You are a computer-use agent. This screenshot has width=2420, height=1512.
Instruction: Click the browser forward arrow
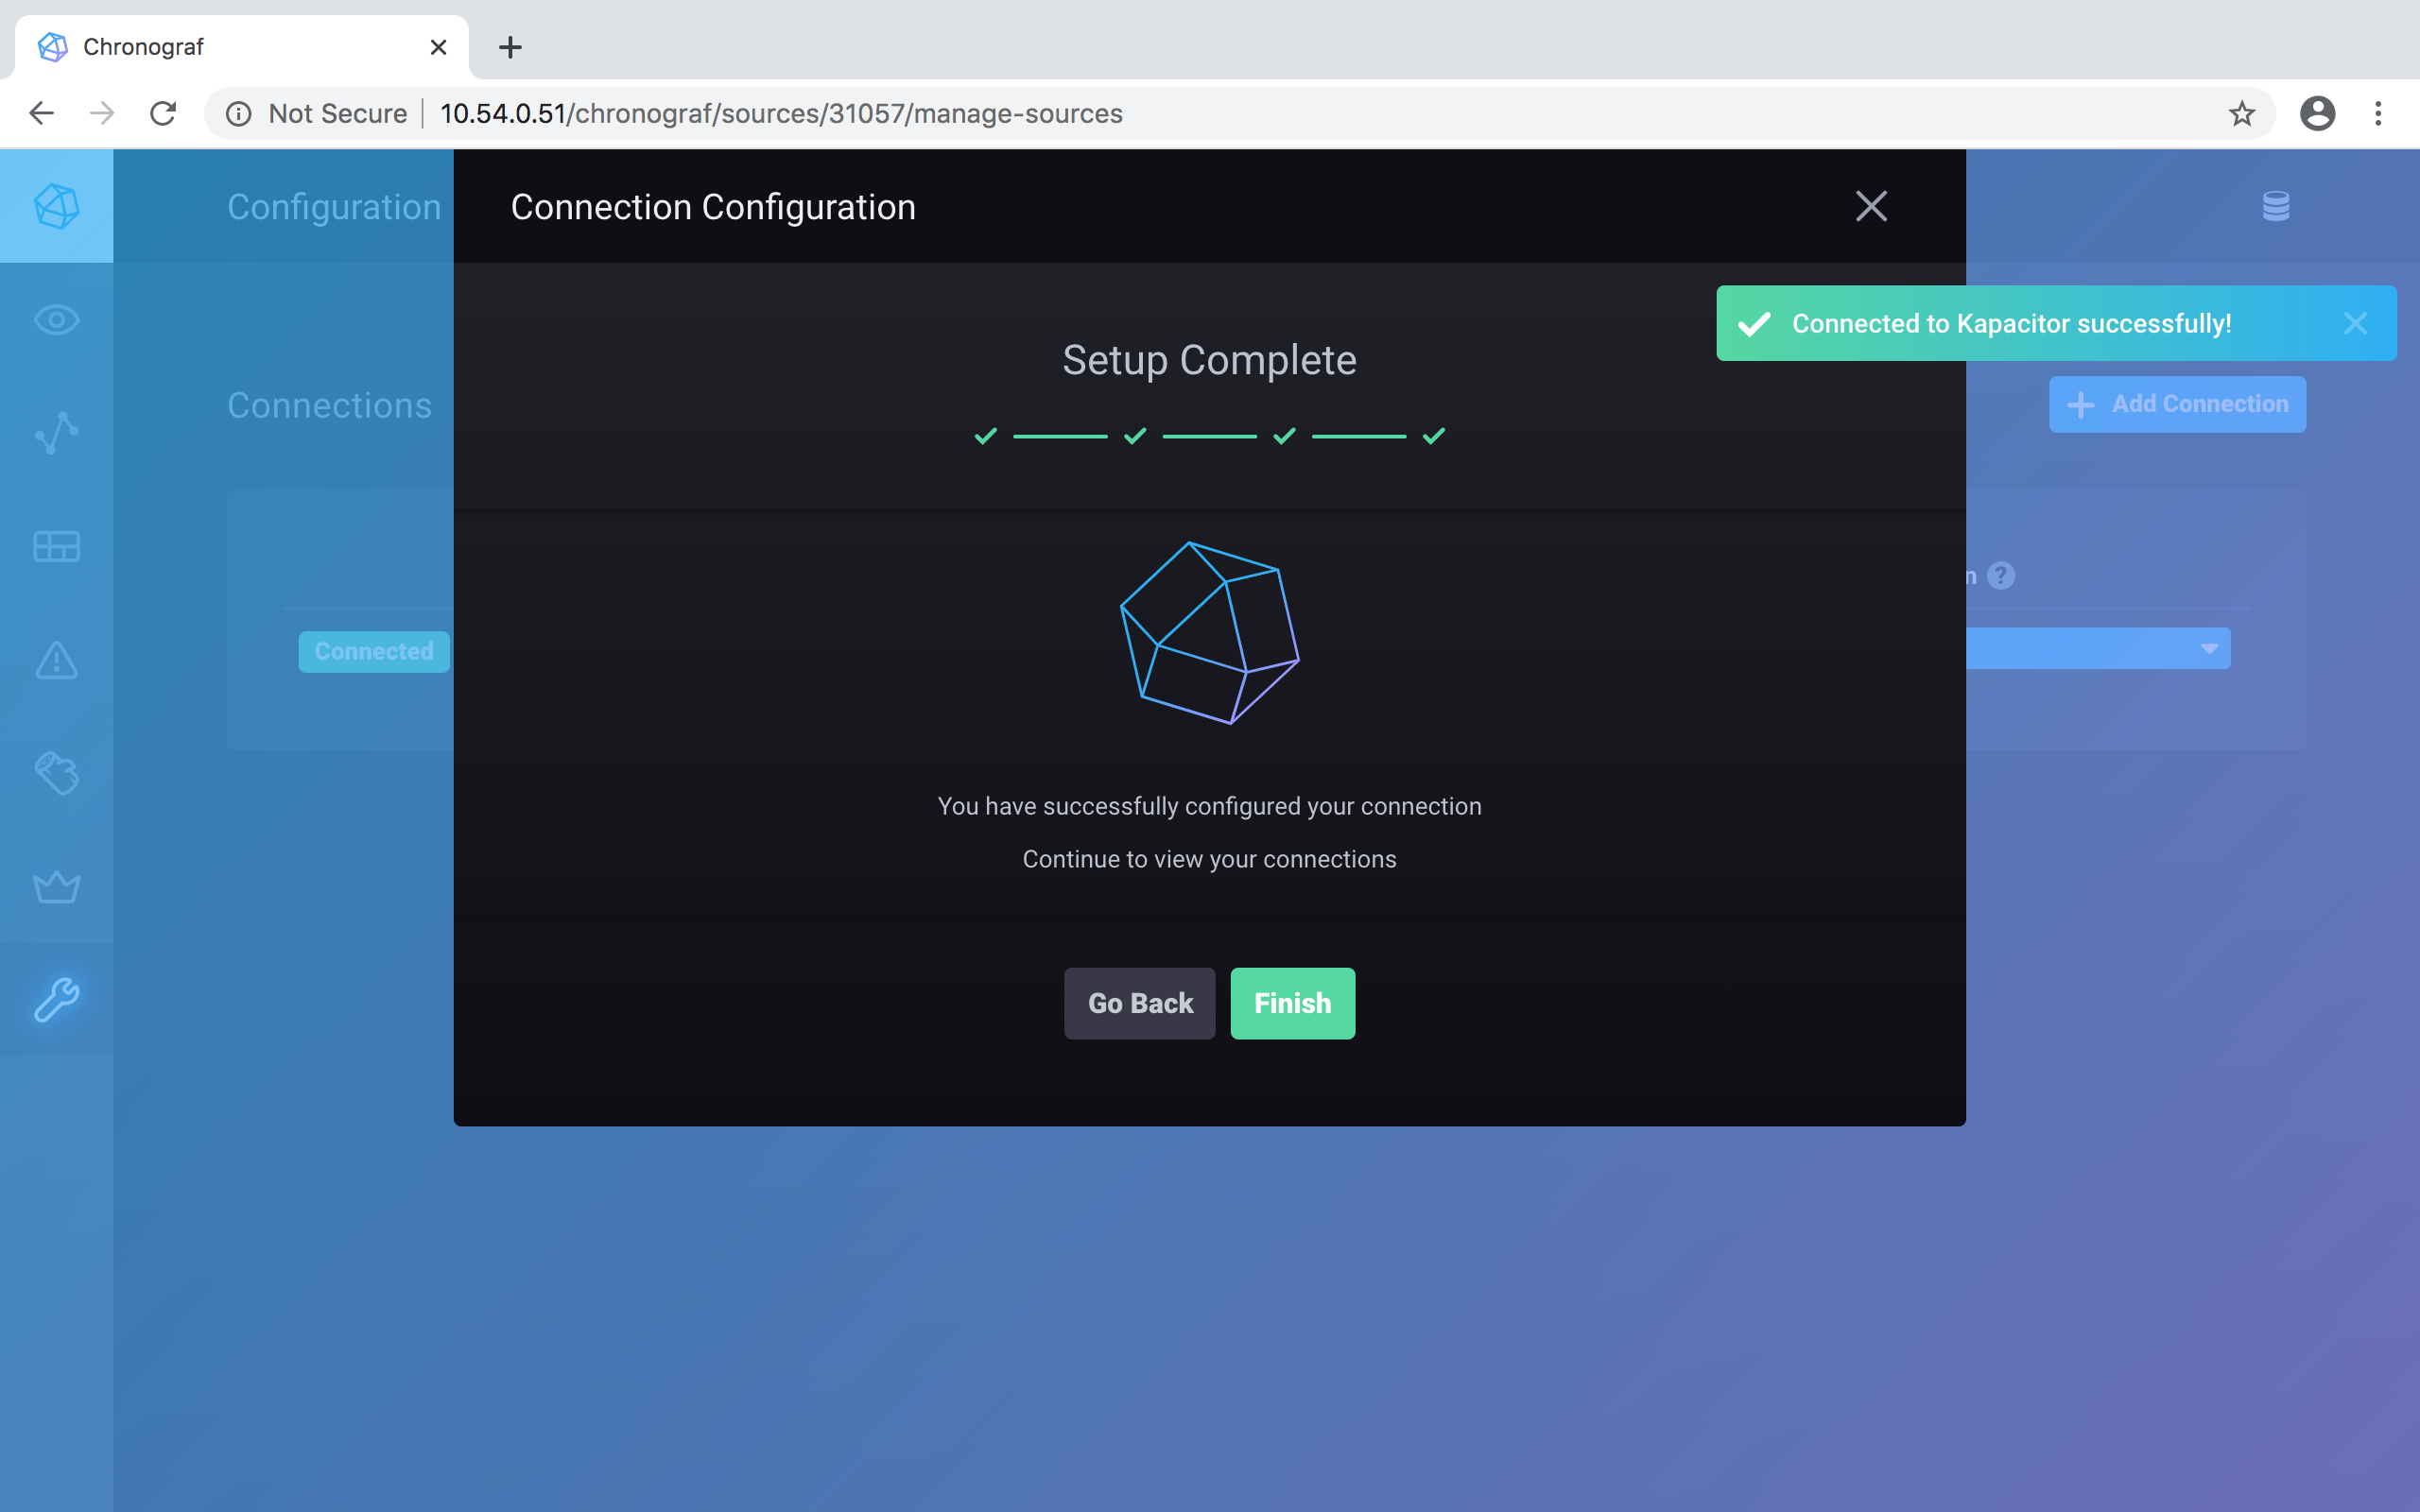click(102, 113)
